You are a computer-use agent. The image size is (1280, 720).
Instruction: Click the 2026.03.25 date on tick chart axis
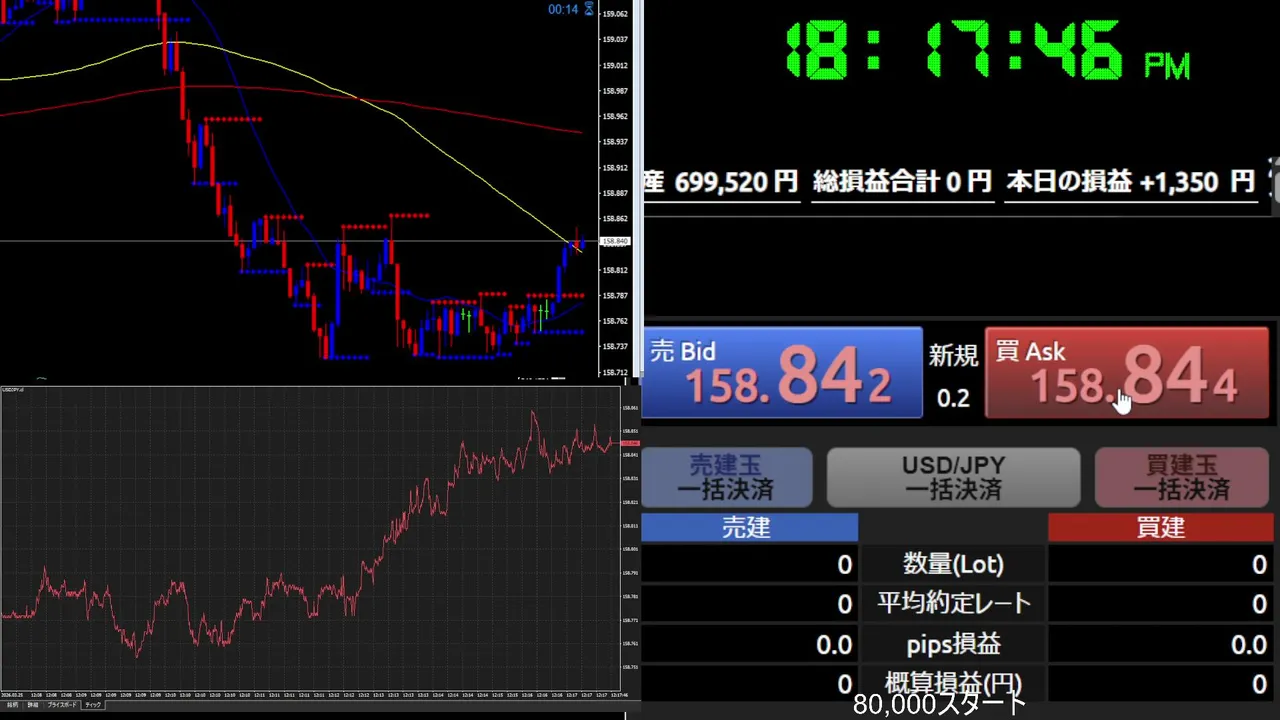point(12,695)
